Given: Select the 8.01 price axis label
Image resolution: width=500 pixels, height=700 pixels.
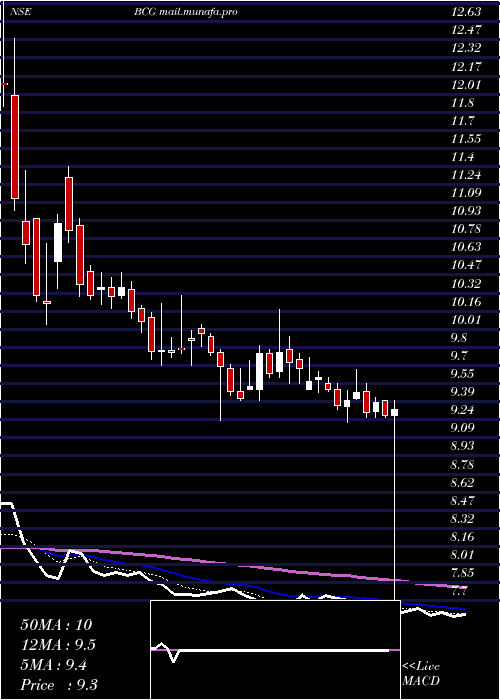Looking at the screenshot, I should (462, 555).
